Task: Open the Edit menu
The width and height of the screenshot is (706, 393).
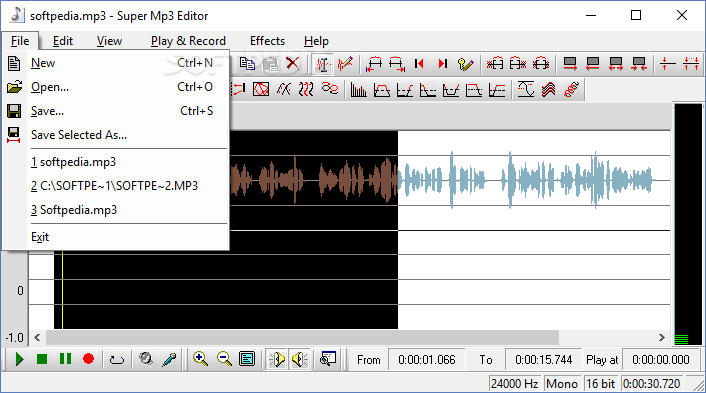Action: coord(63,41)
